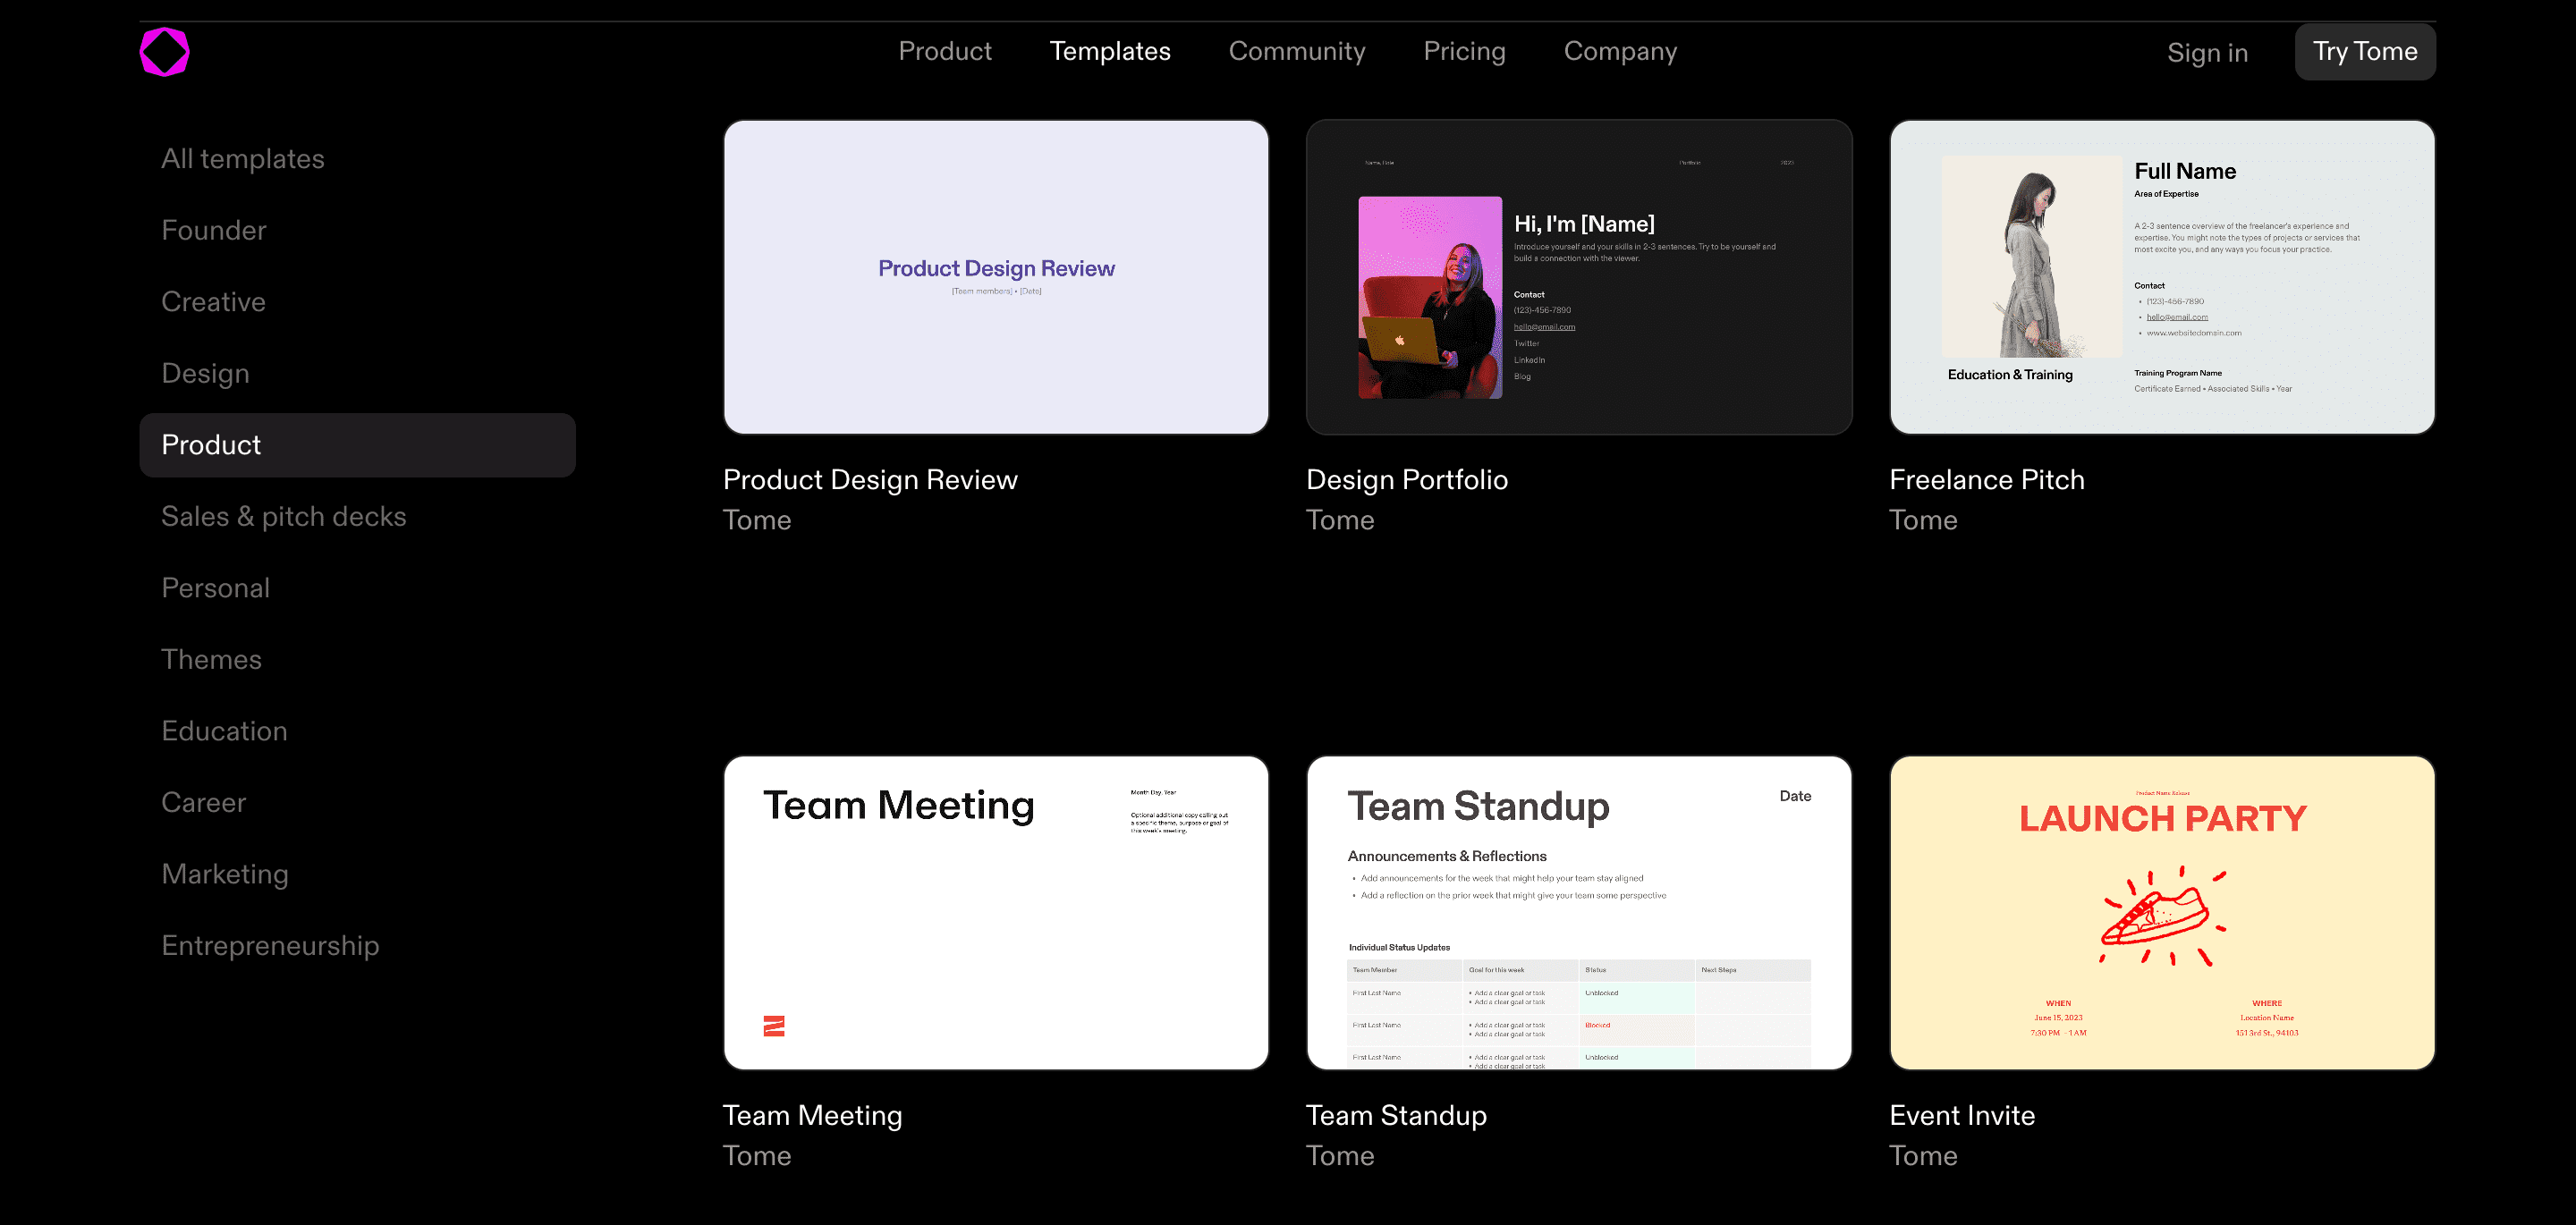Open the Founder templates category

click(x=213, y=230)
